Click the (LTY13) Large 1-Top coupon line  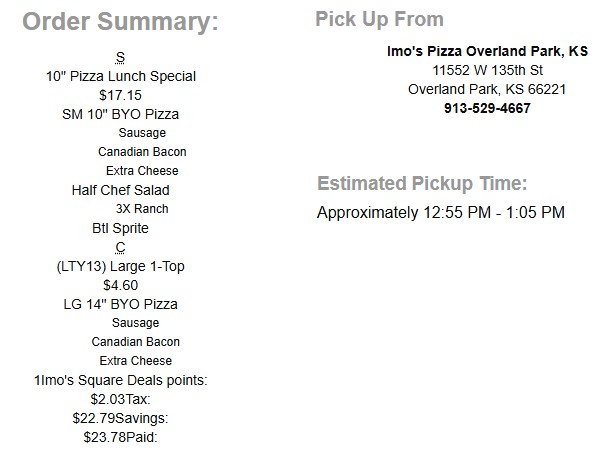(120, 266)
